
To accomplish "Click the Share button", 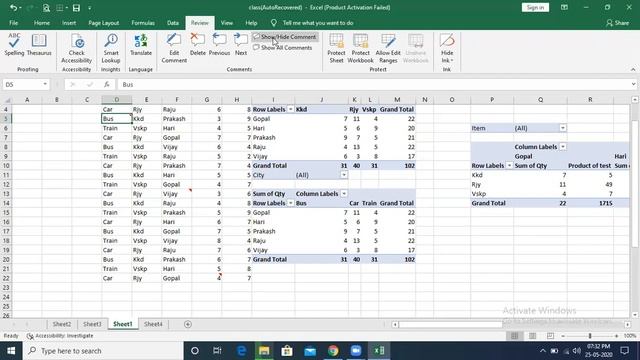I will (x=618, y=23).
